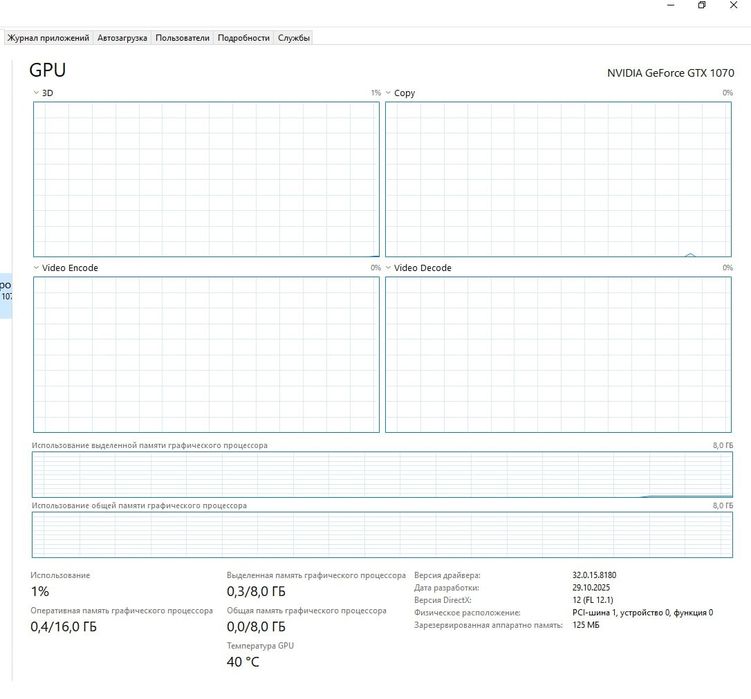Close the Task Manager window

pos(733,5)
